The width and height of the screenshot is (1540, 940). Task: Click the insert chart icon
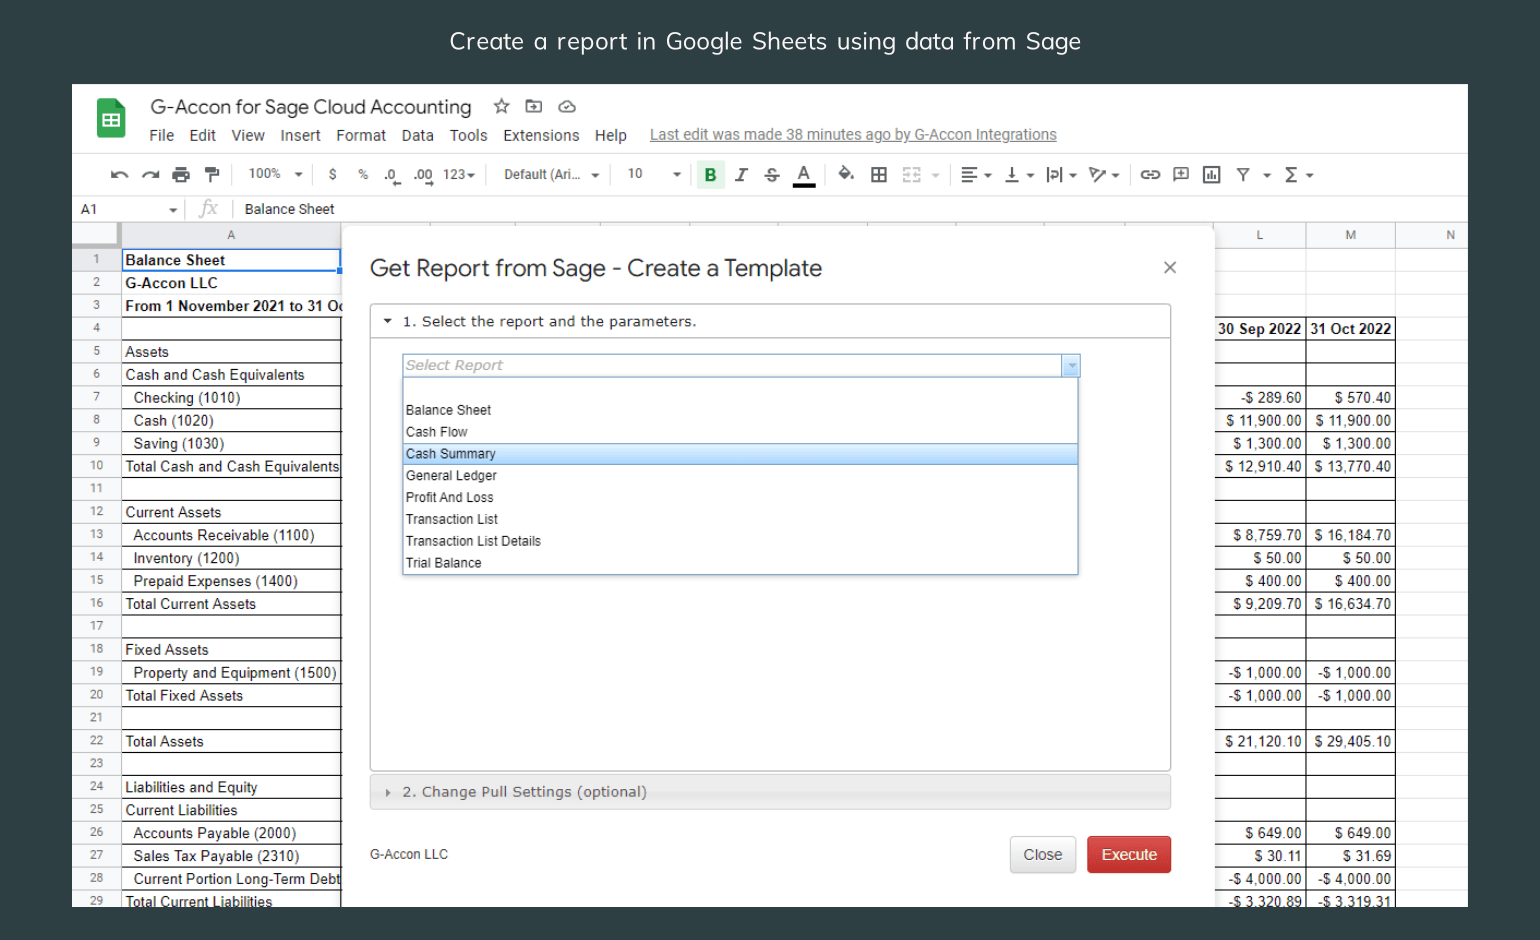[x=1212, y=175]
